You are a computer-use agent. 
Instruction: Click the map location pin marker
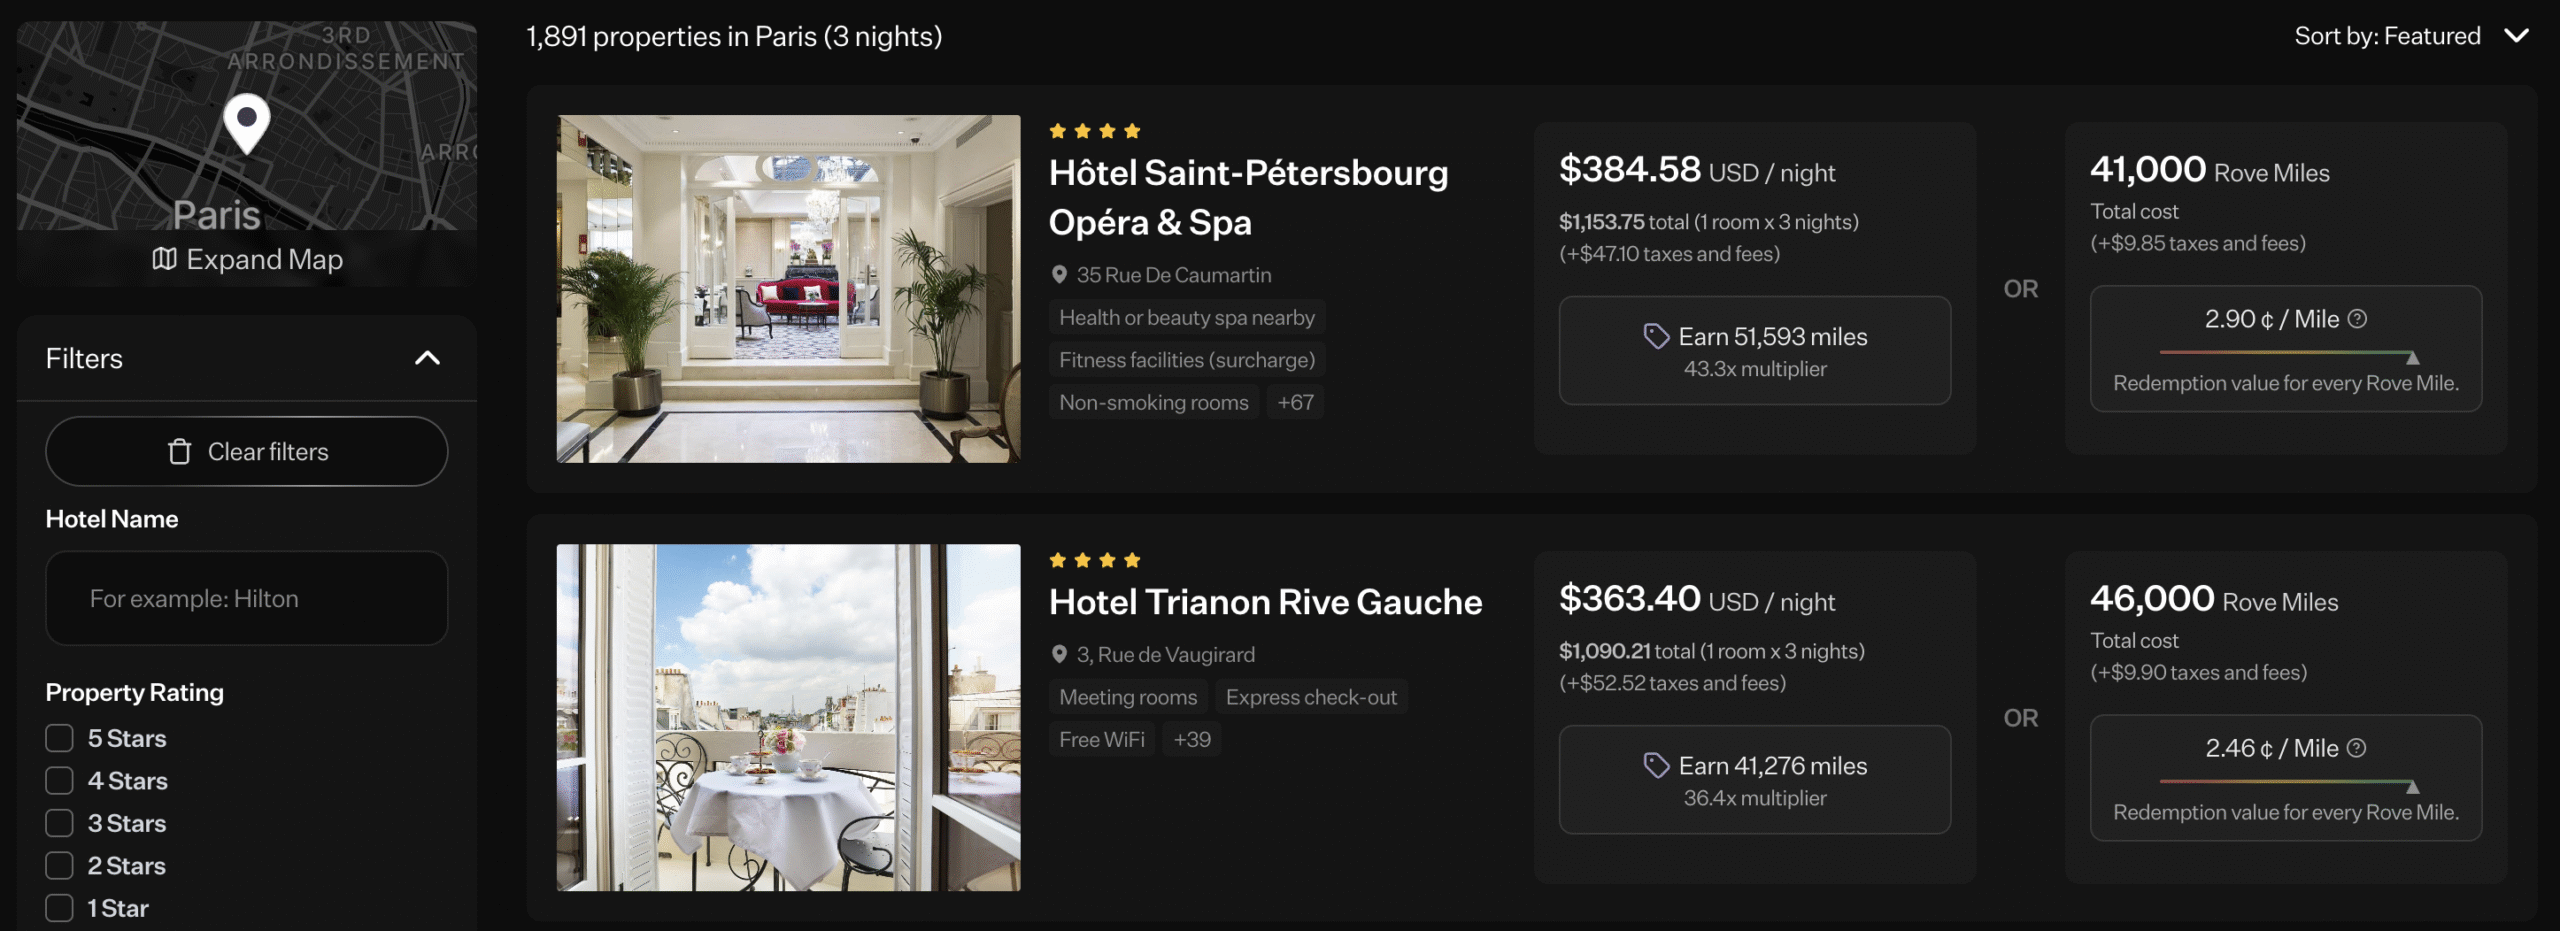pyautogui.click(x=247, y=123)
